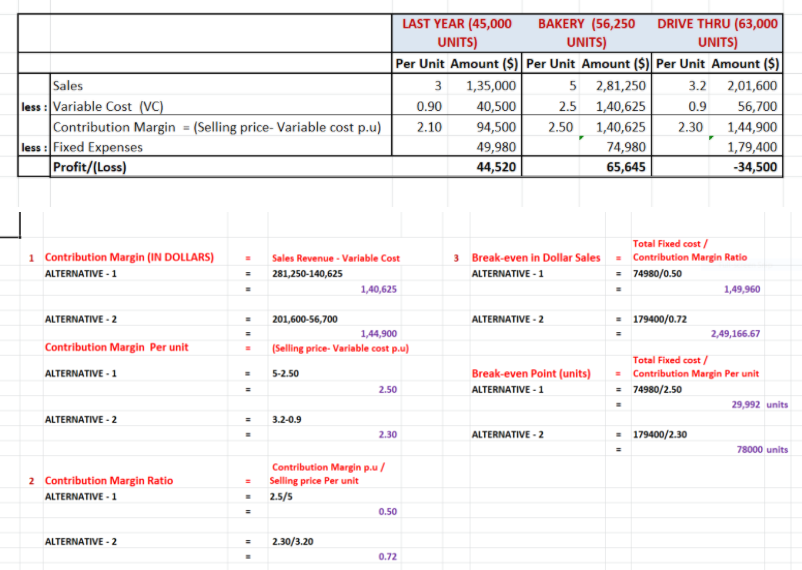Select the drive thru per unit price 3.2
This screenshot has height=570, width=802.
click(x=697, y=85)
